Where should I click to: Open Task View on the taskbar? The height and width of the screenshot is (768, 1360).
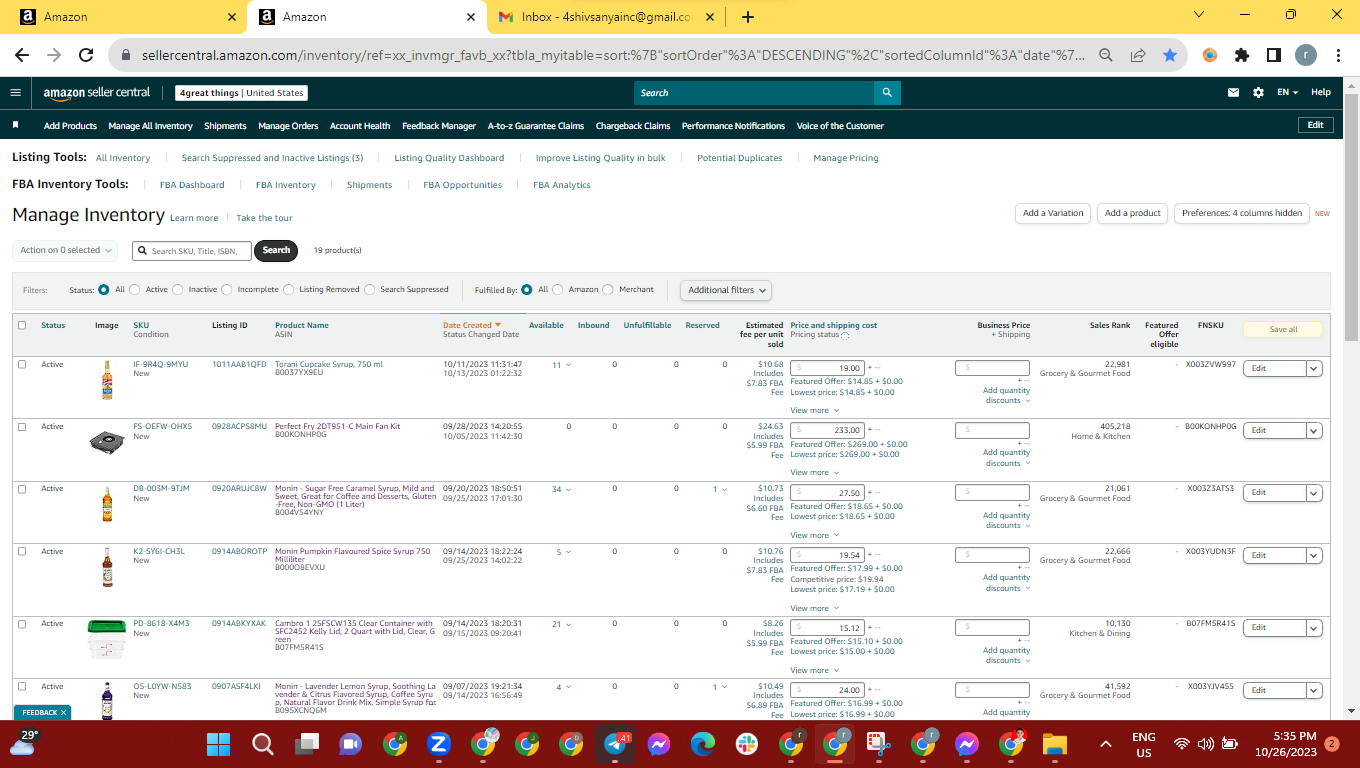306,744
